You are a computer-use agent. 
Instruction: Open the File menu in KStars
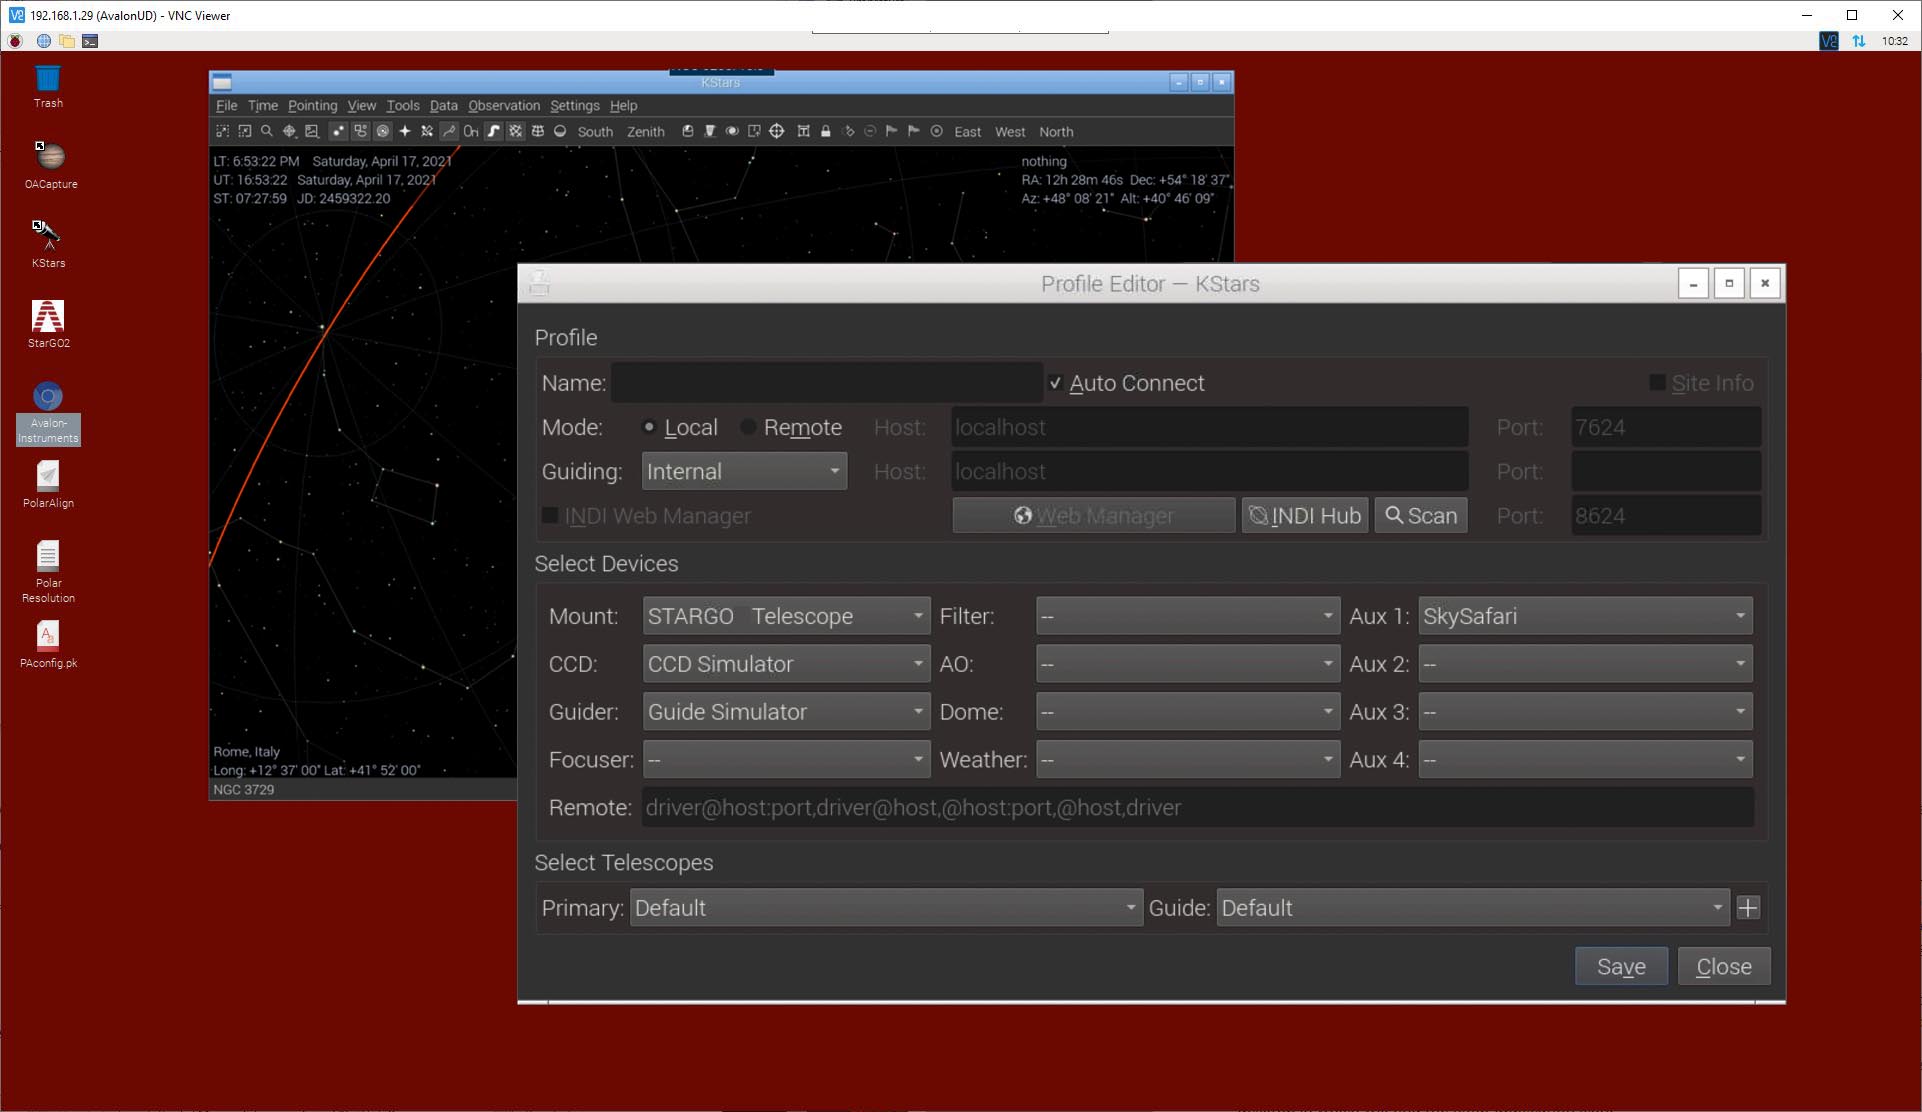227,105
